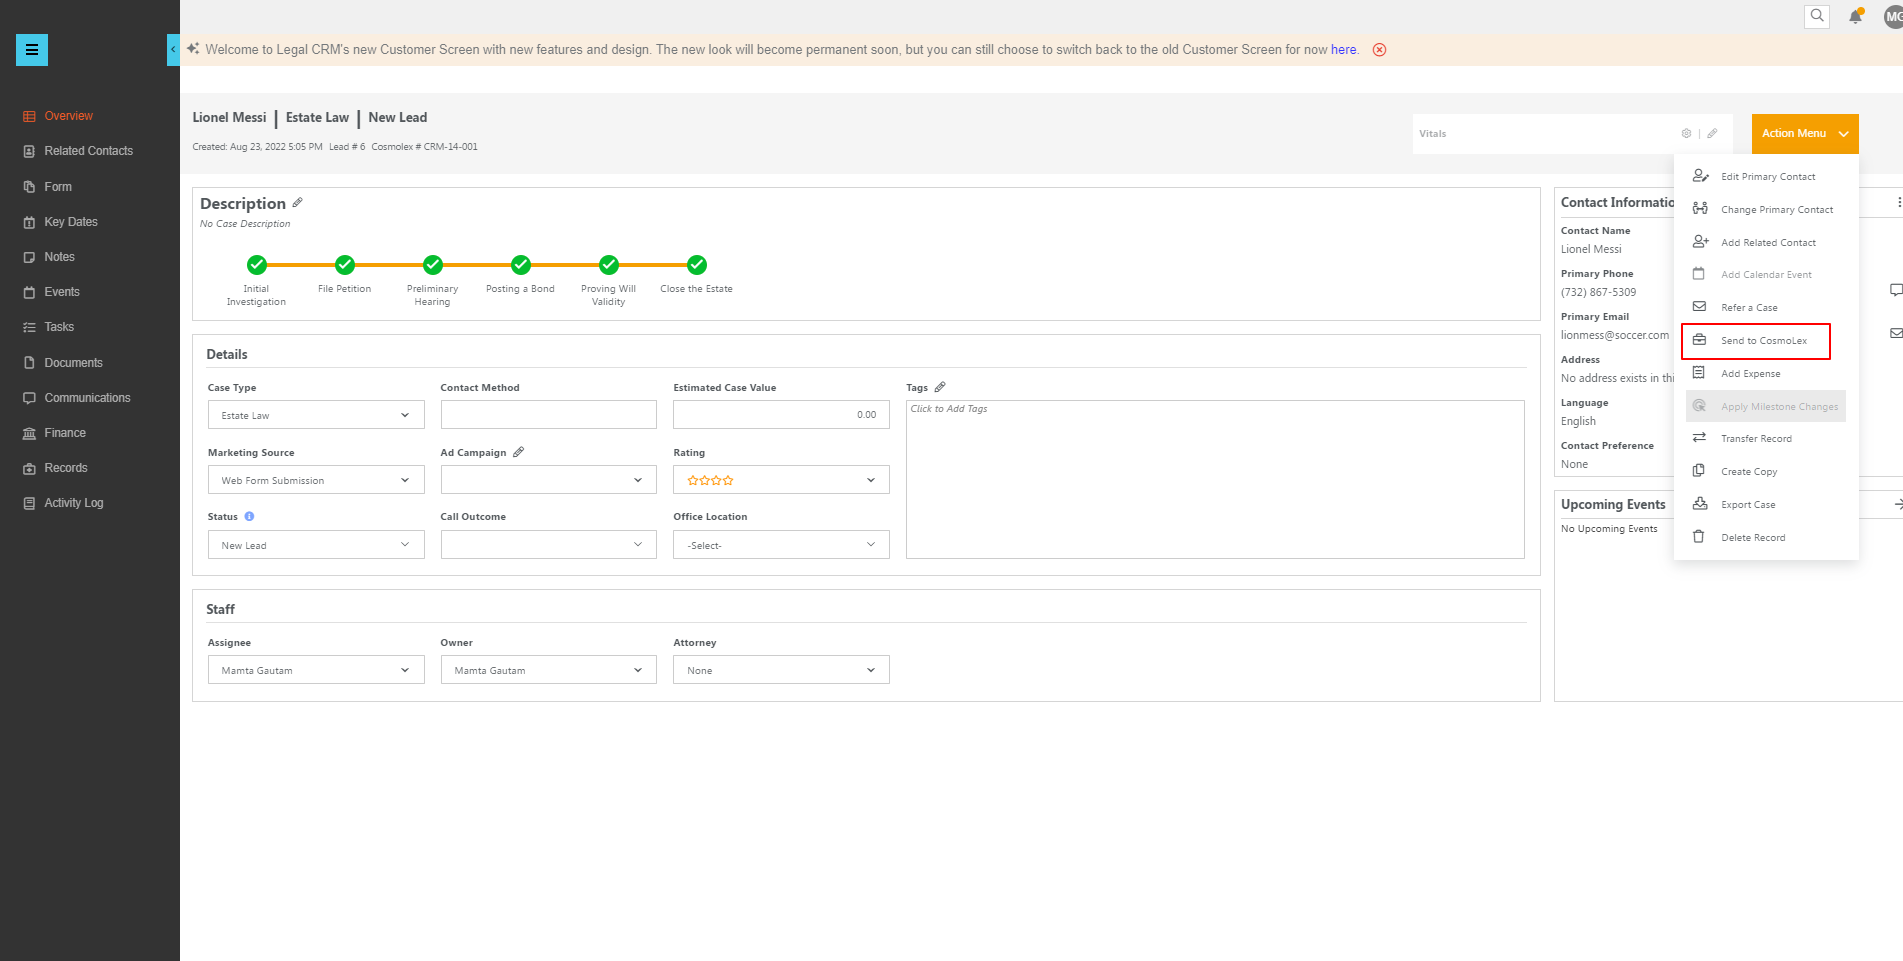The image size is (1903, 961).
Task: Open the notifications bell
Action: pyautogui.click(x=1855, y=17)
